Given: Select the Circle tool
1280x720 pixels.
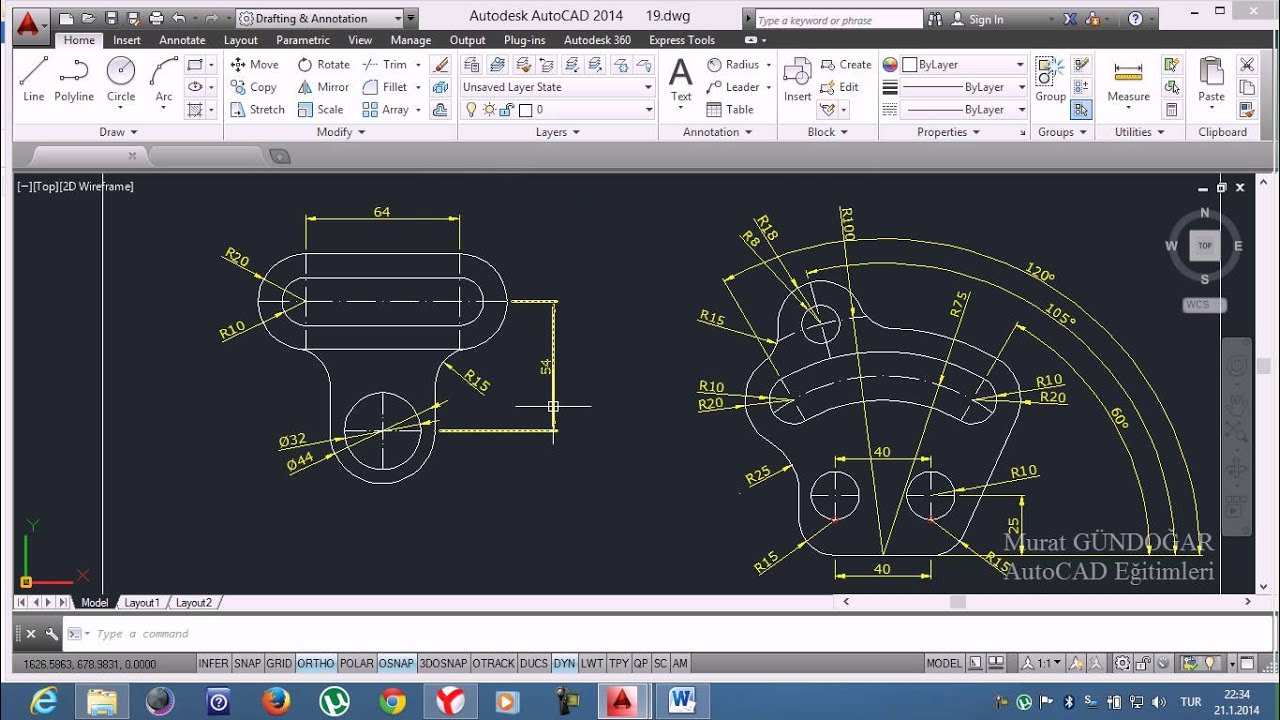Looking at the screenshot, I should coord(121,78).
